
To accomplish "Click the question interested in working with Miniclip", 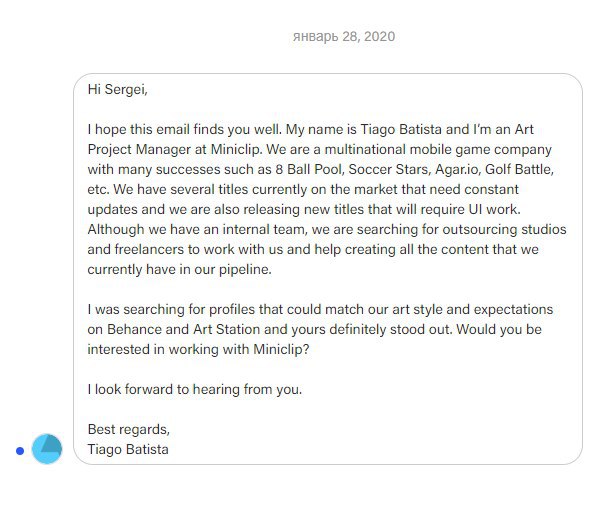I will pos(198,349).
